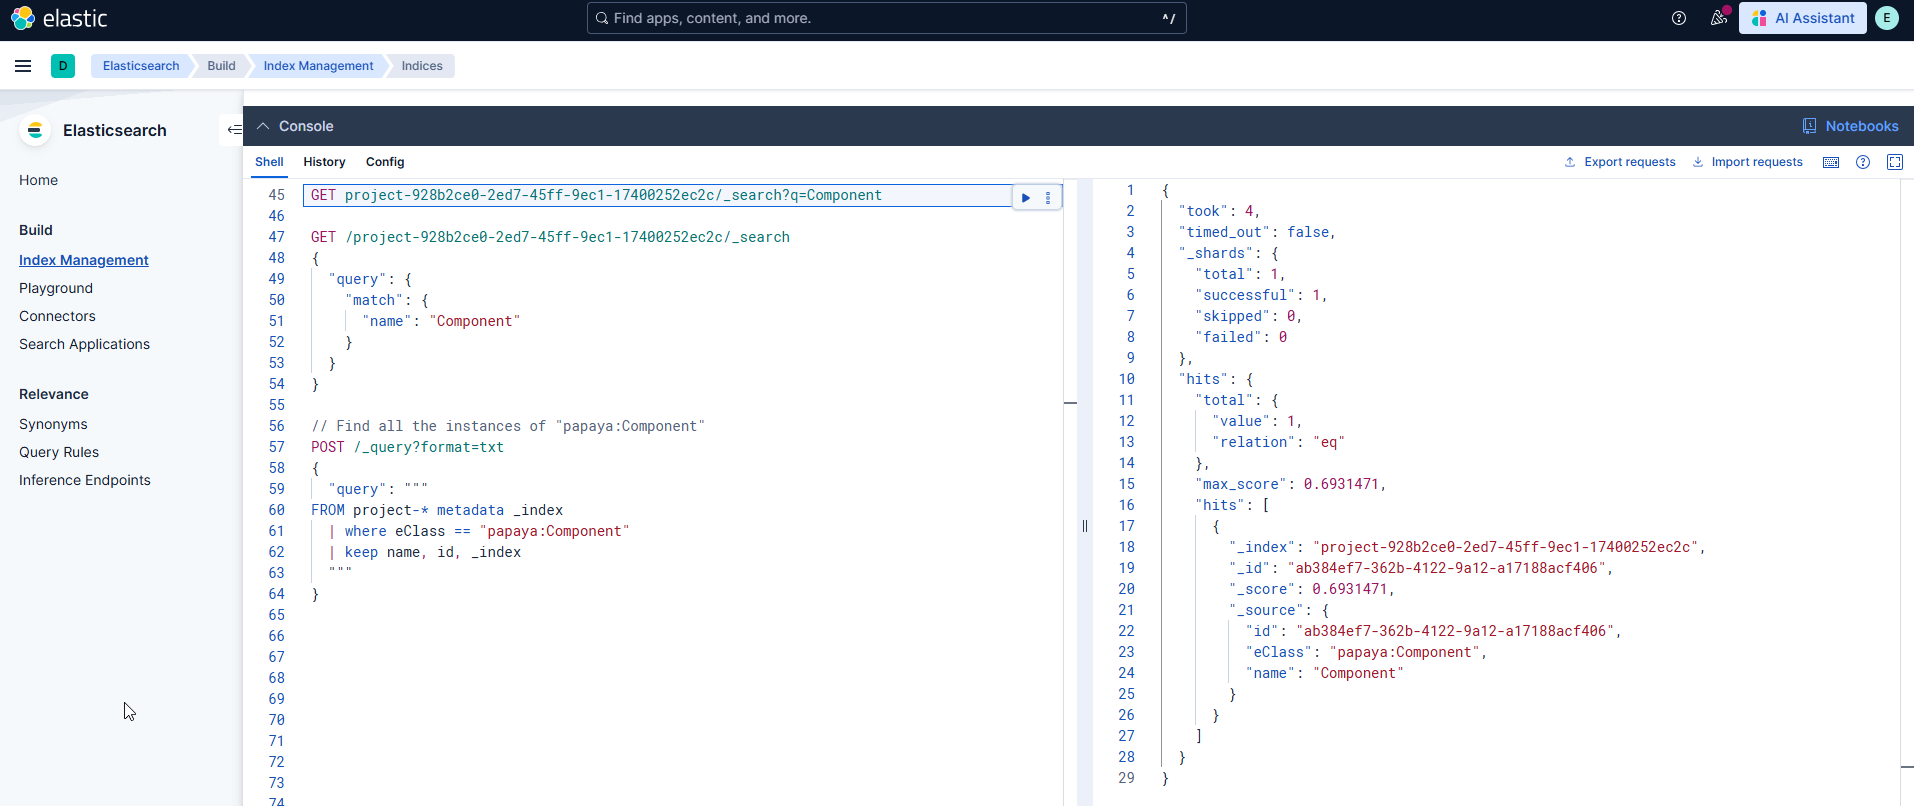
Task: Click the "max_score" line in output
Action: coord(1290,484)
